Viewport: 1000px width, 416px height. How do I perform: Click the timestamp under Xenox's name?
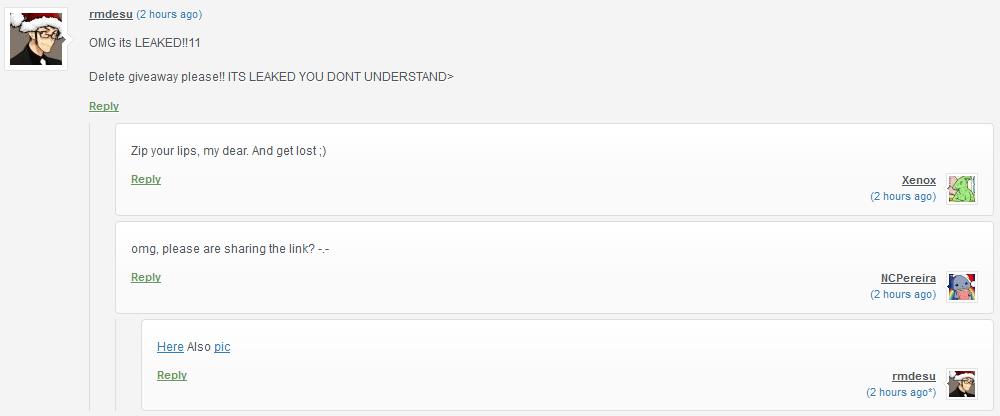pyautogui.click(x=903, y=196)
